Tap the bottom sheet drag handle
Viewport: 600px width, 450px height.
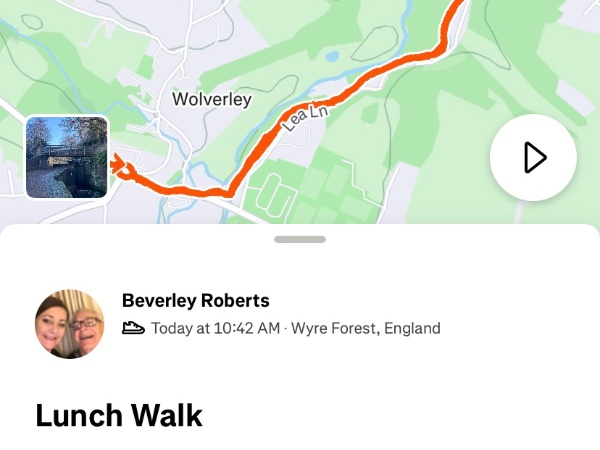click(x=299, y=239)
